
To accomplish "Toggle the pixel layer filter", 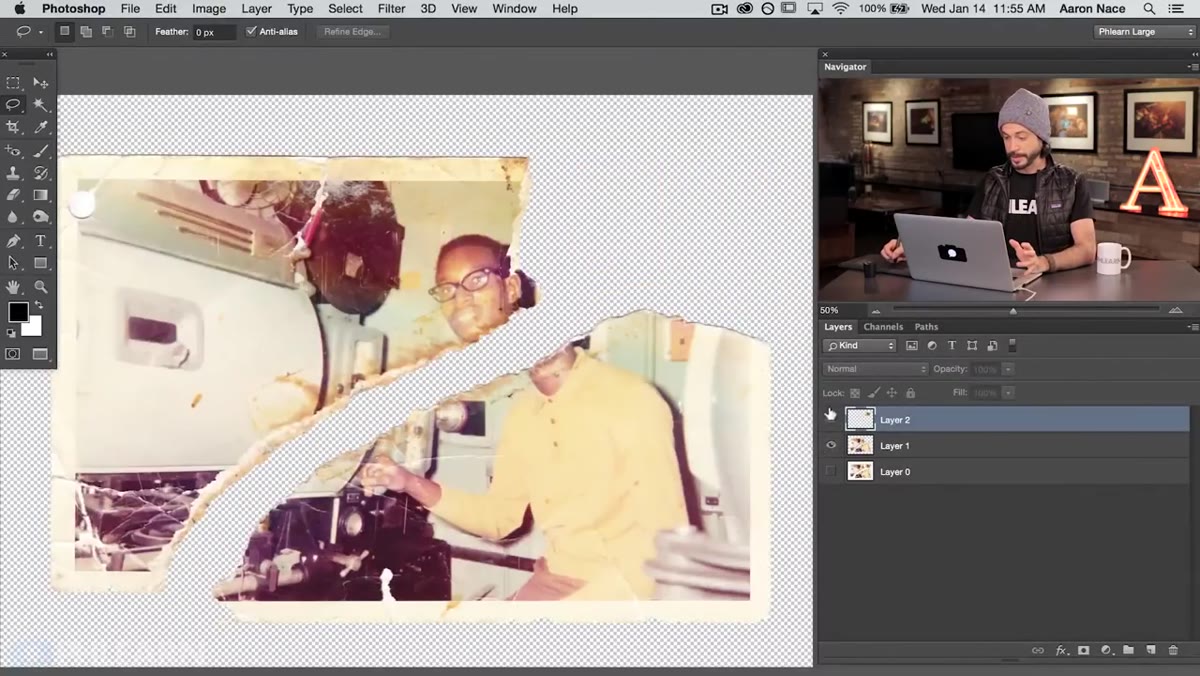I will [912, 346].
